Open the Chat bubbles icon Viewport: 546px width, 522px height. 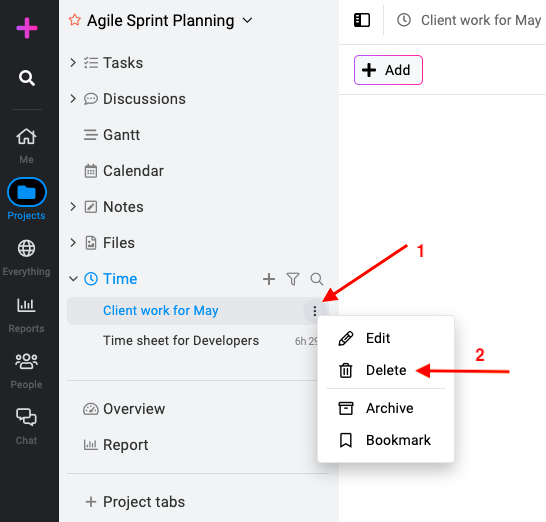pyautogui.click(x=26, y=417)
